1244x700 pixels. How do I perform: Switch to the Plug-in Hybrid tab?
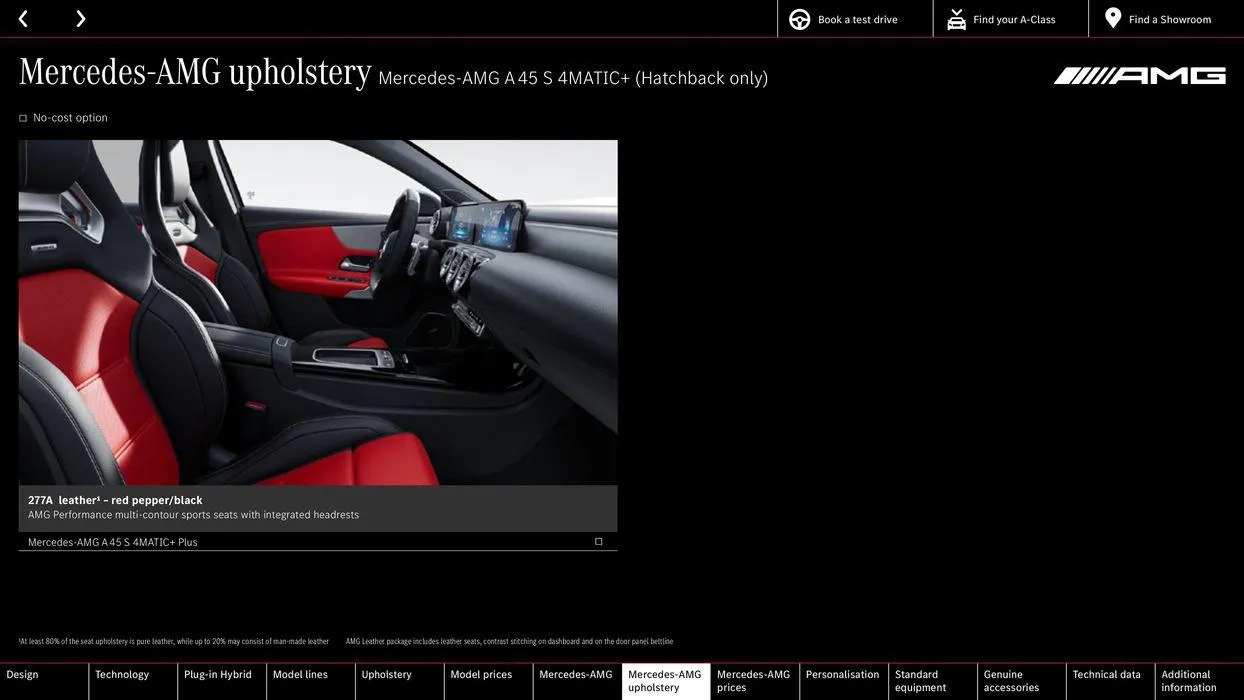[x=218, y=675]
